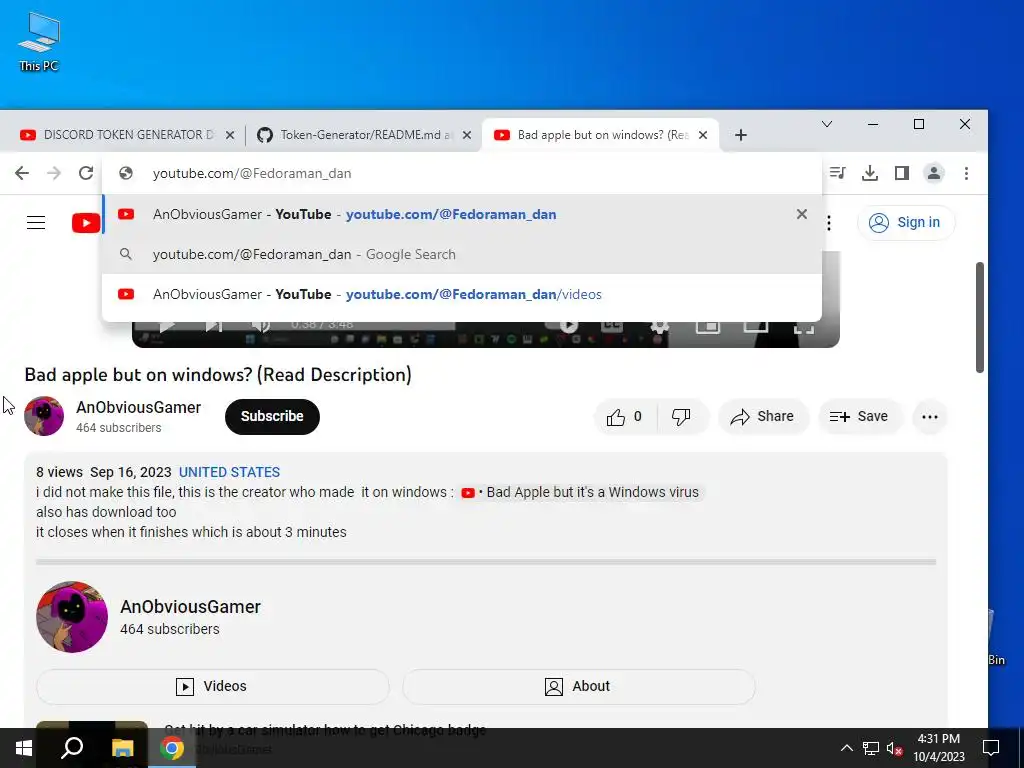Close the Token-Generator README tab
This screenshot has width=1024, height=768.
point(467,135)
